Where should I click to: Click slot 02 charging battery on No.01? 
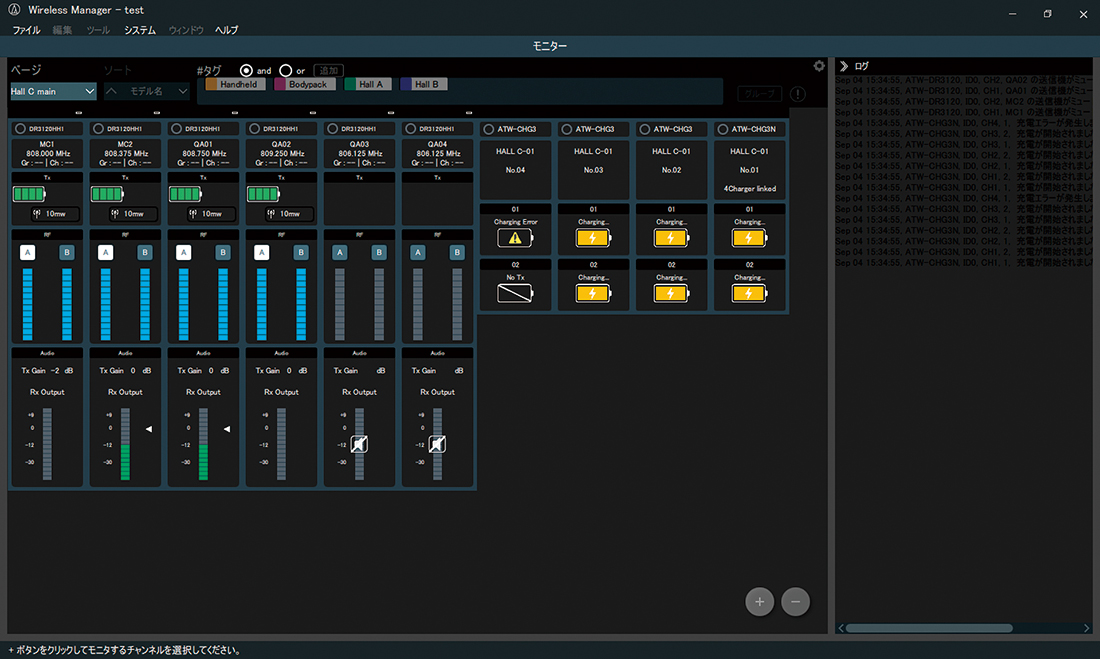(749, 293)
